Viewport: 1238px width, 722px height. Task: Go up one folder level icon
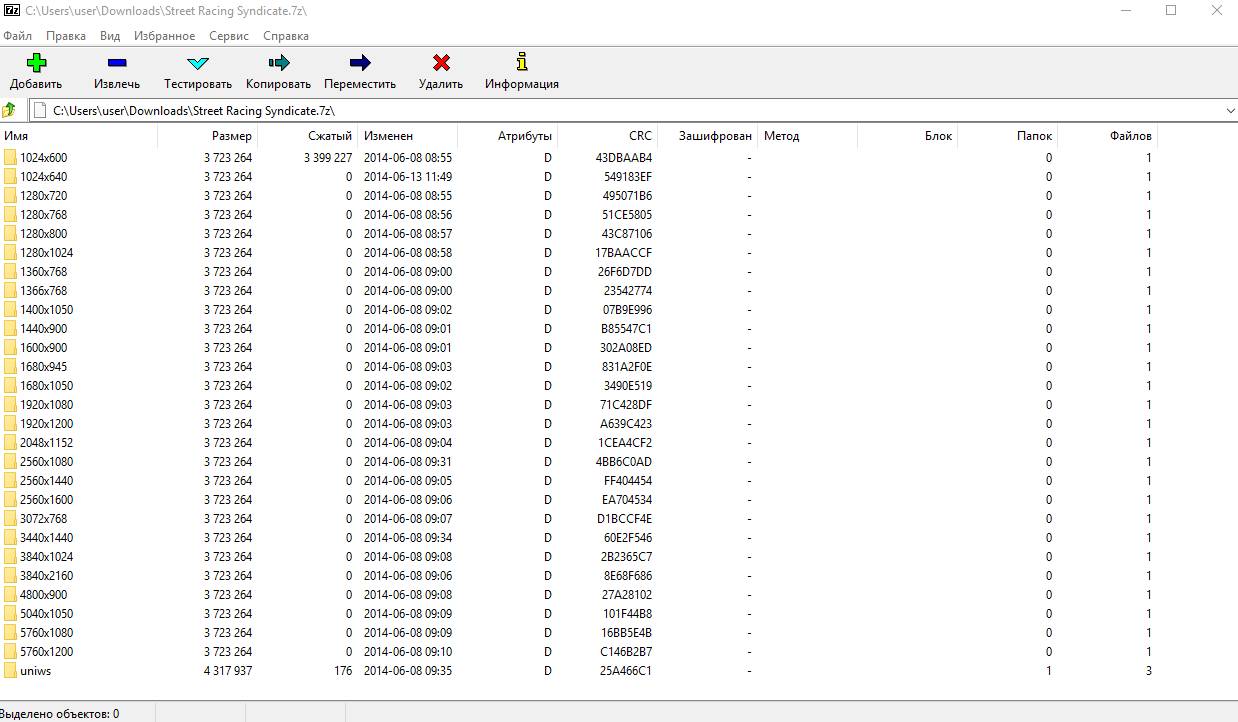point(9,110)
